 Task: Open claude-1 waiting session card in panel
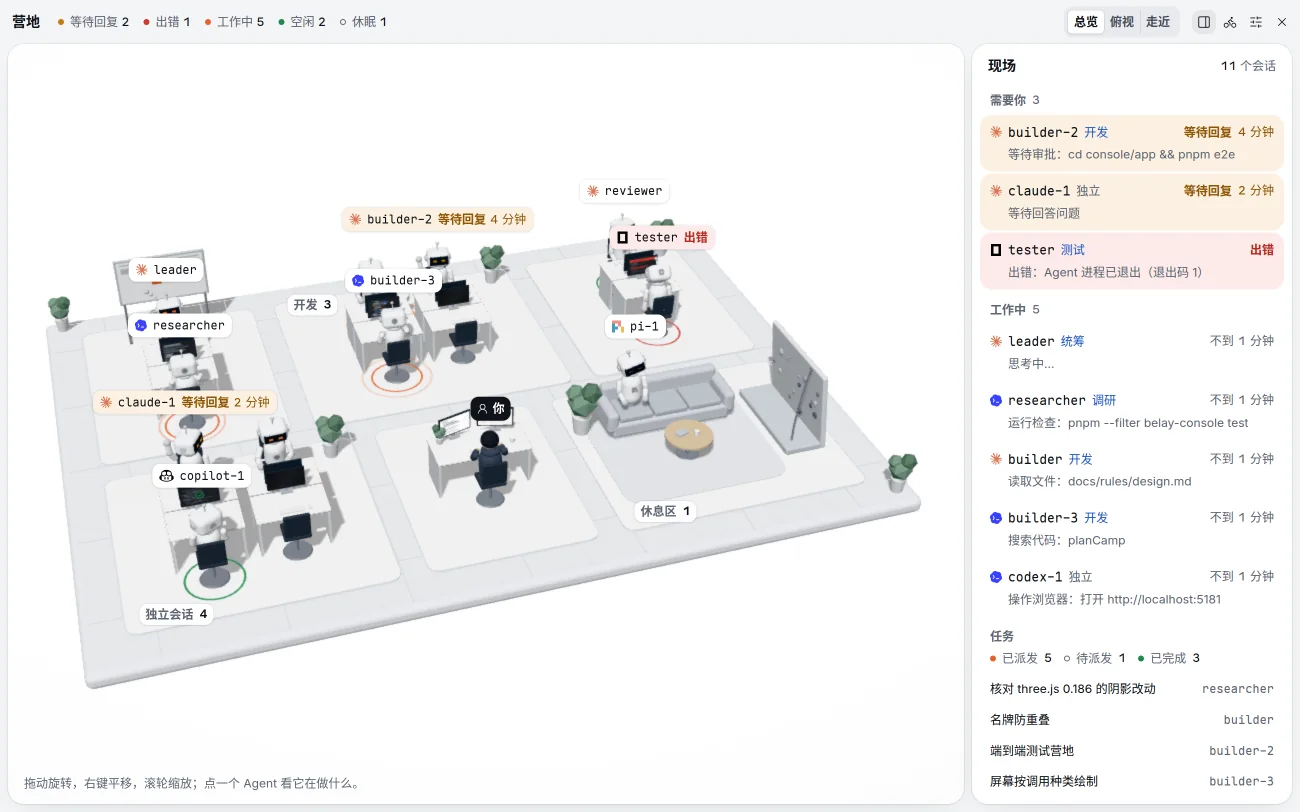pyautogui.click(x=1132, y=201)
